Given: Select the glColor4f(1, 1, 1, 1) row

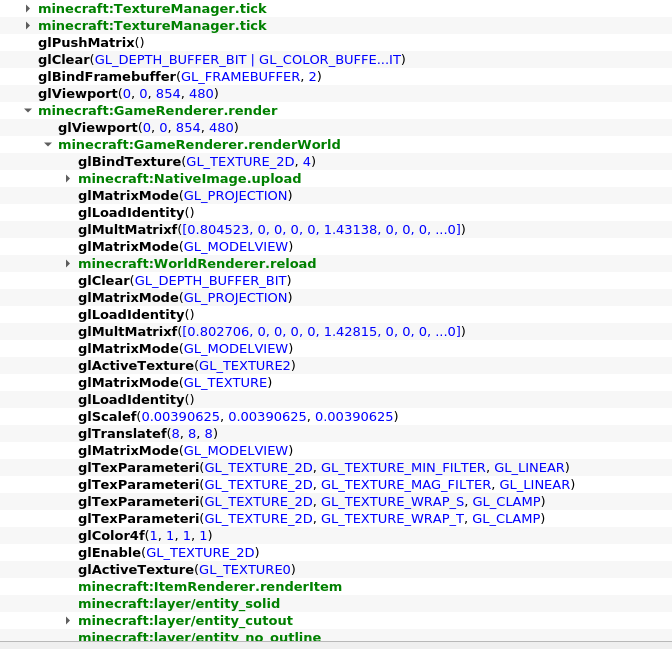Looking at the screenshot, I should click(336, 535).
